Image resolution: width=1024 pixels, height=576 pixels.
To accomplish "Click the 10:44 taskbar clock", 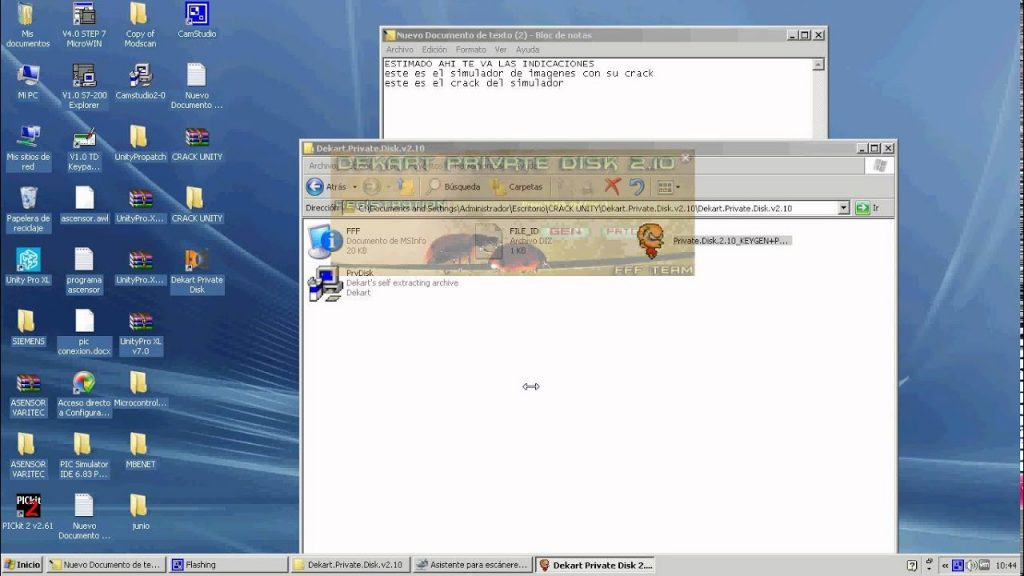I will pyautogui.click(x=1006, y=566).
